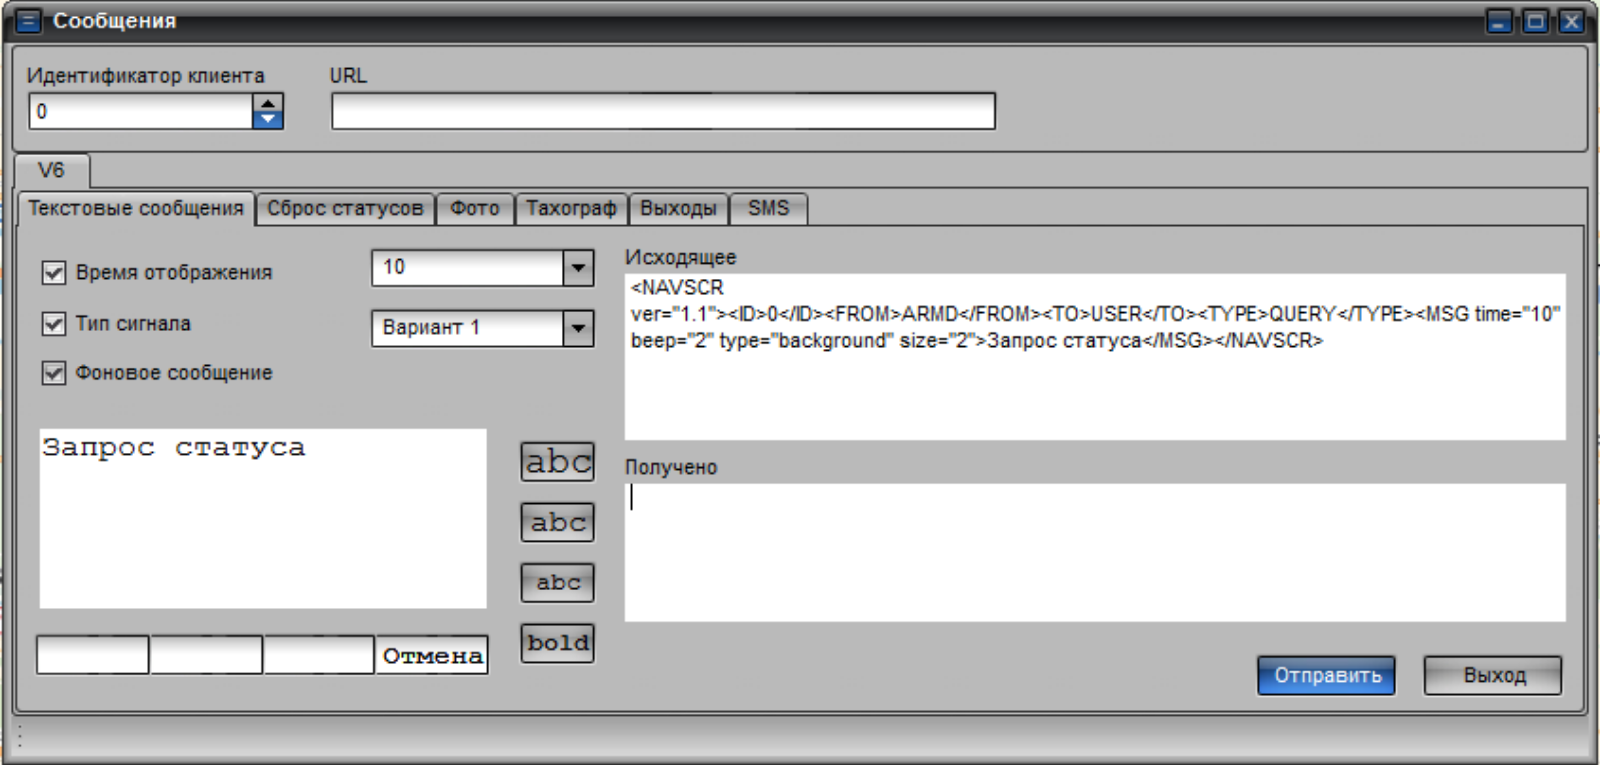This screenshot has height=766, width=1600.
Task: Click the Выход button
Action: coord(1493,675)
